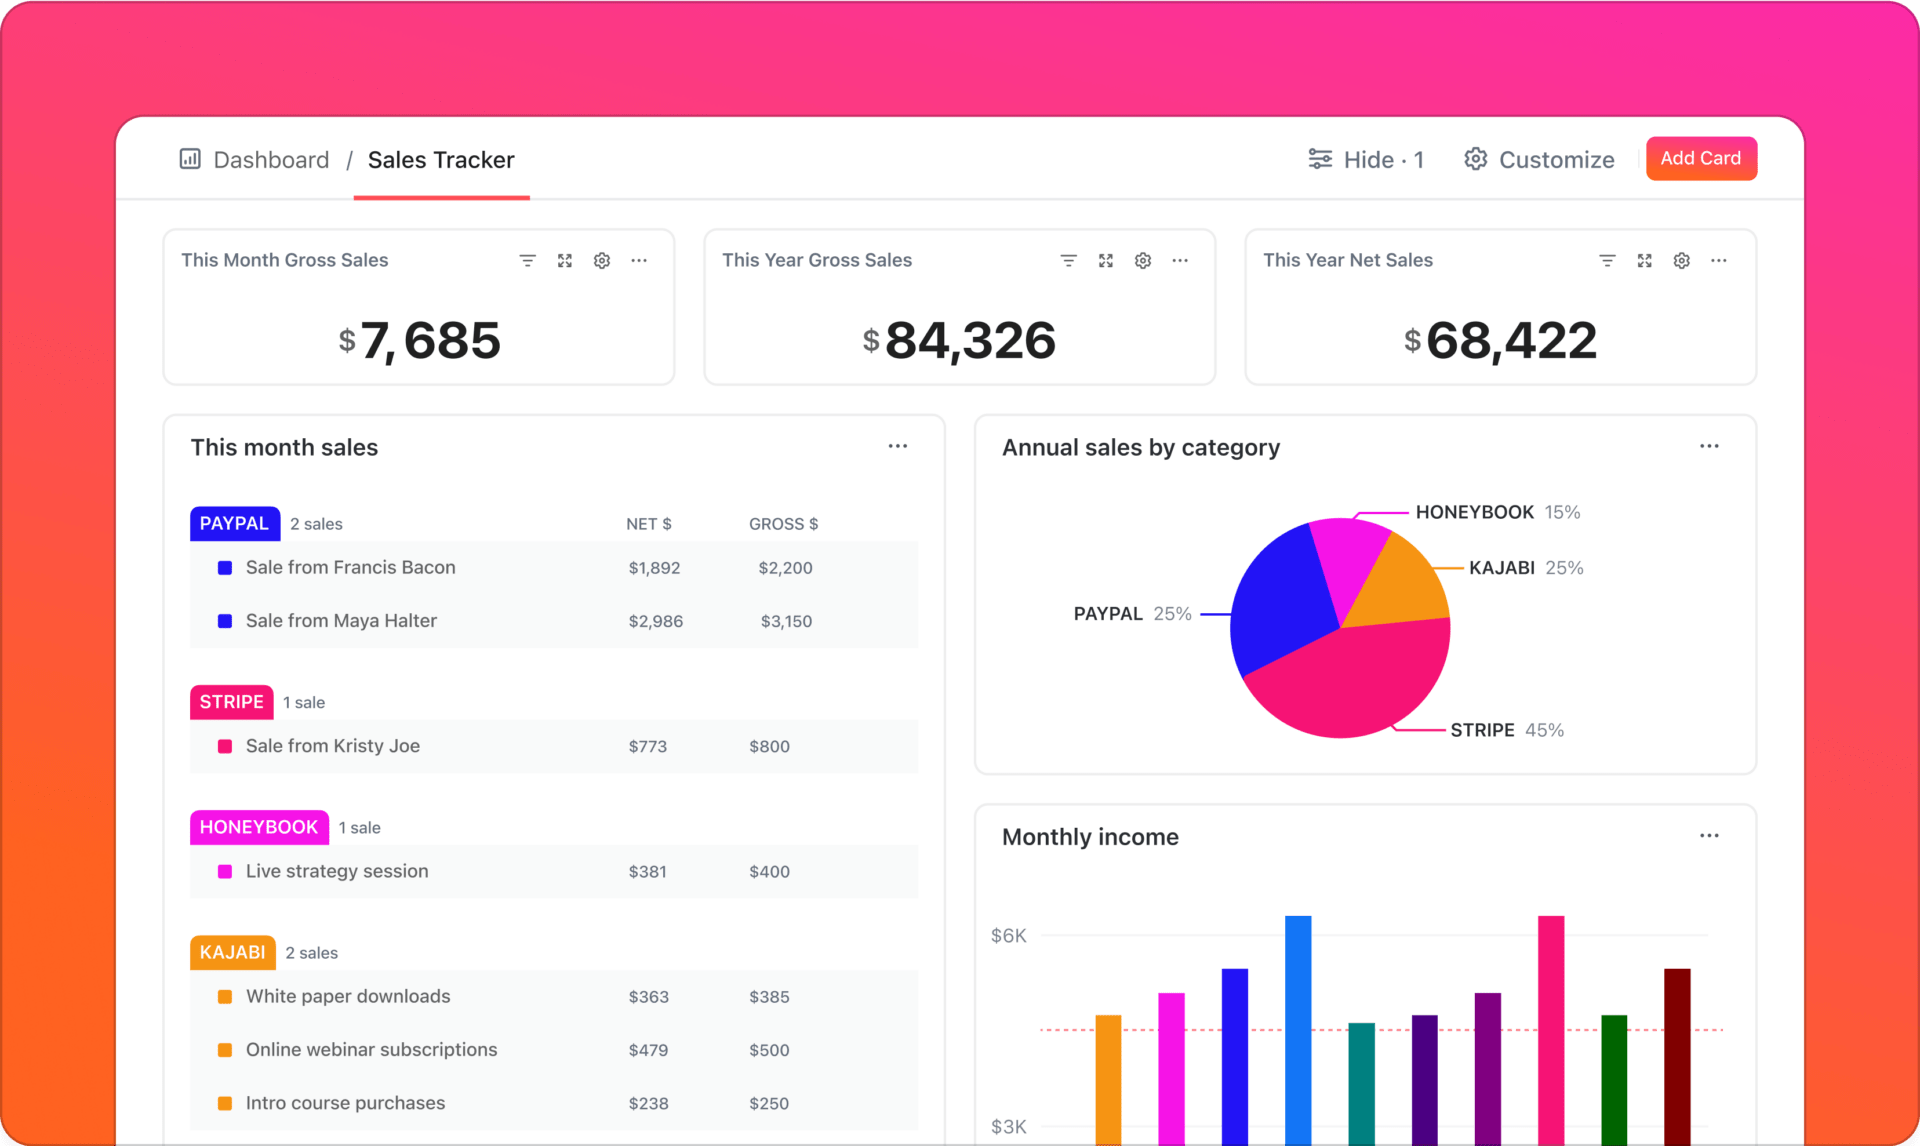Click the blue square marker beside Sale from Francis Bacon

point(223,567)
